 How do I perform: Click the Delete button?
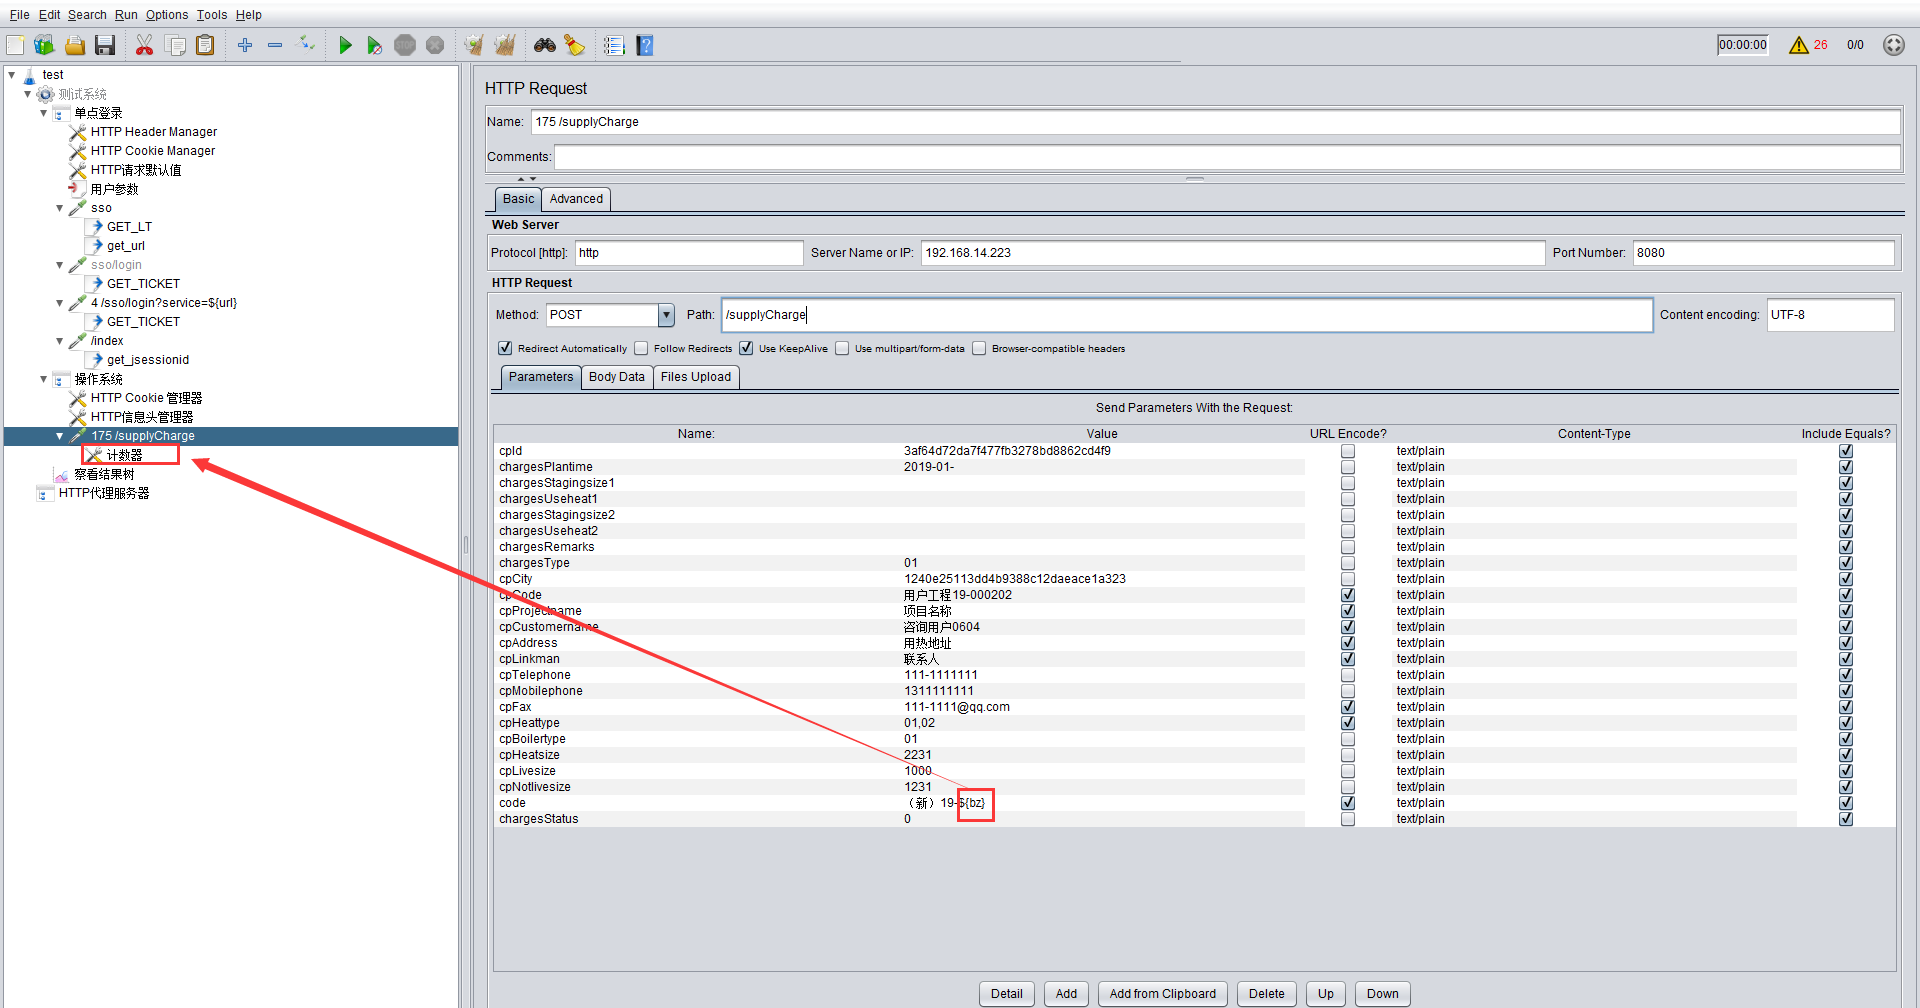point(1267,994)
